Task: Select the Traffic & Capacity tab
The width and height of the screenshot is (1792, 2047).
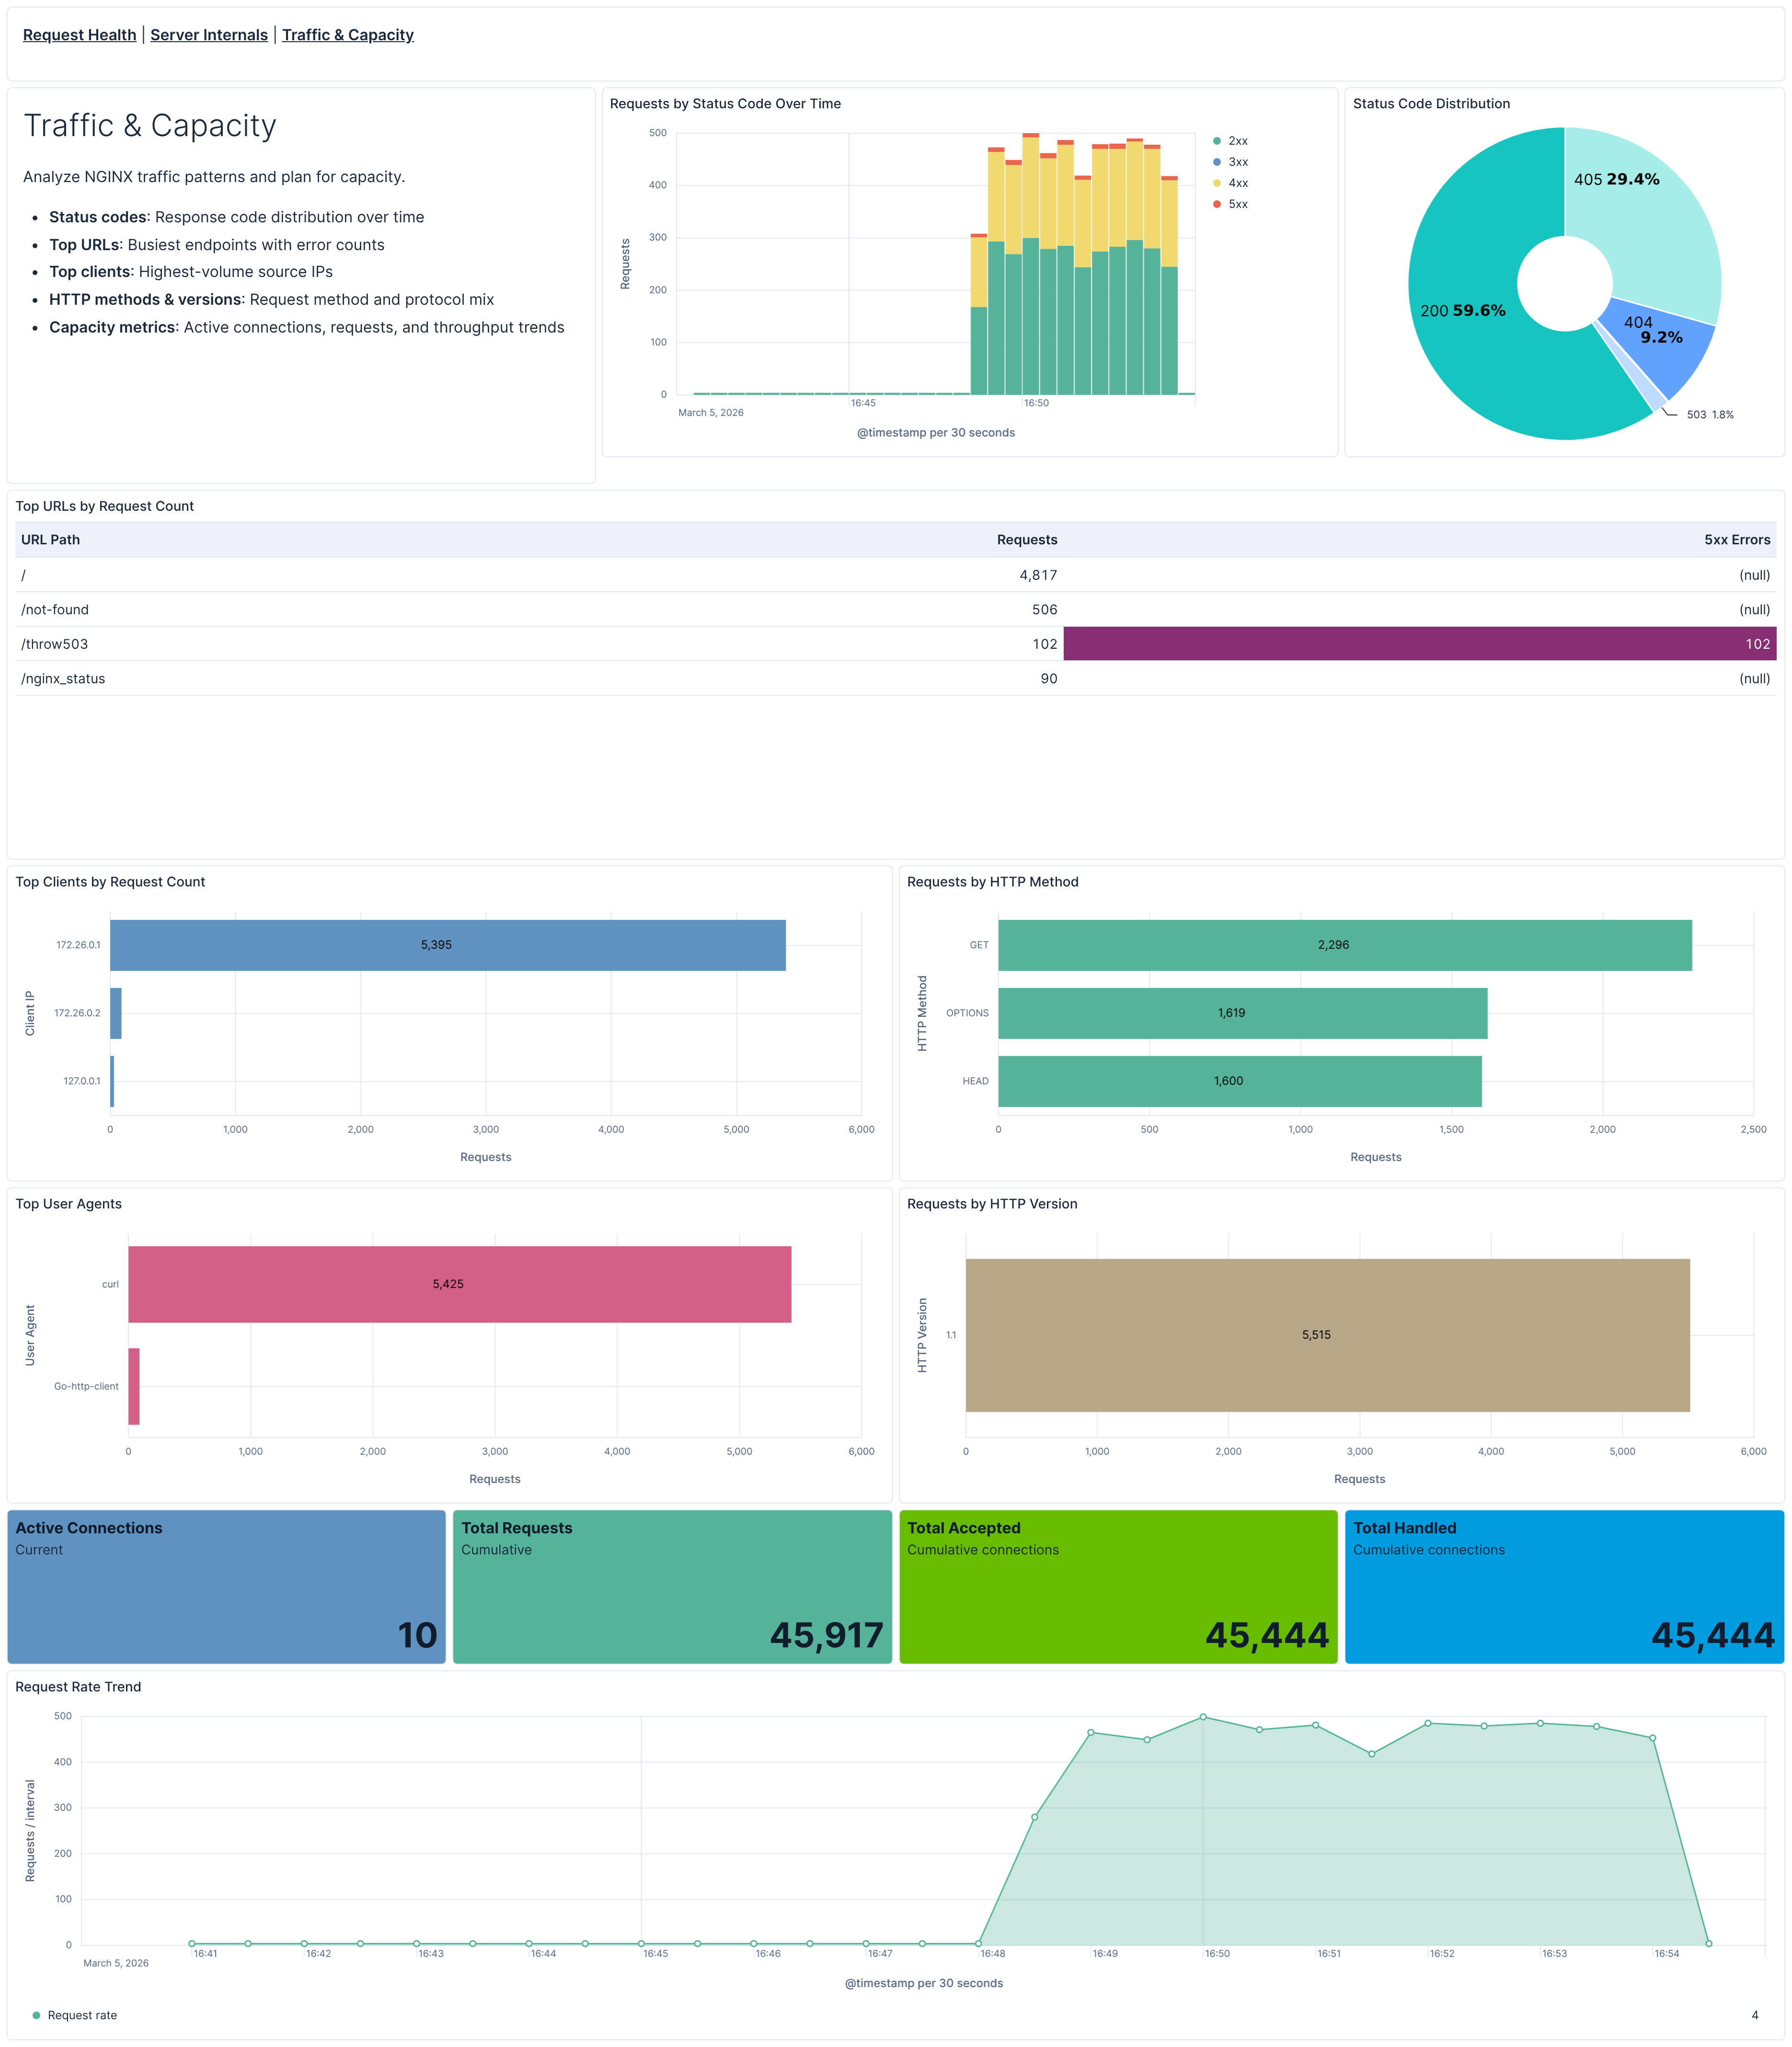Action: pos(348,34)
